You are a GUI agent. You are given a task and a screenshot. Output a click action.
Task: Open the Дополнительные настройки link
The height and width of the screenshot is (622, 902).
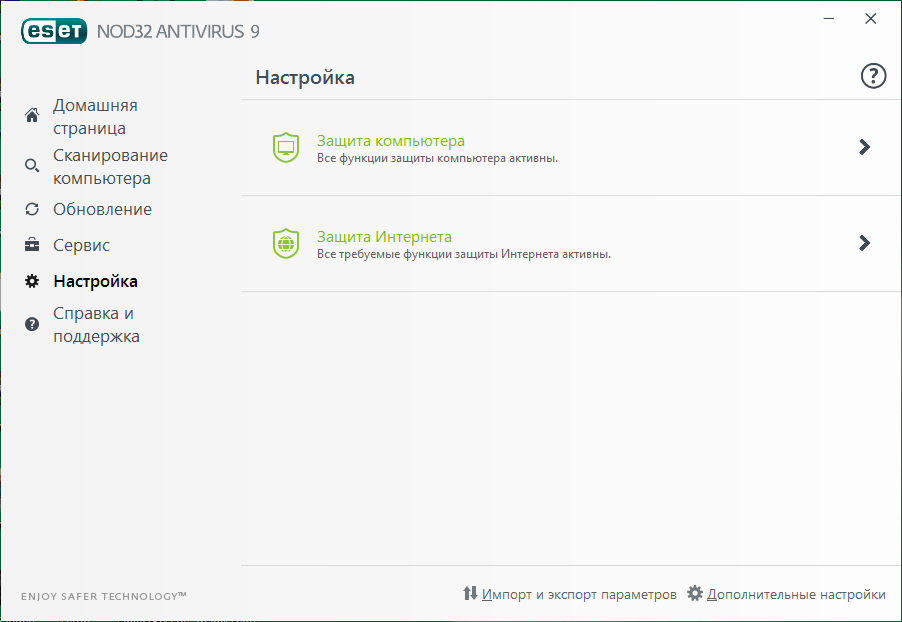pos(796,594)
